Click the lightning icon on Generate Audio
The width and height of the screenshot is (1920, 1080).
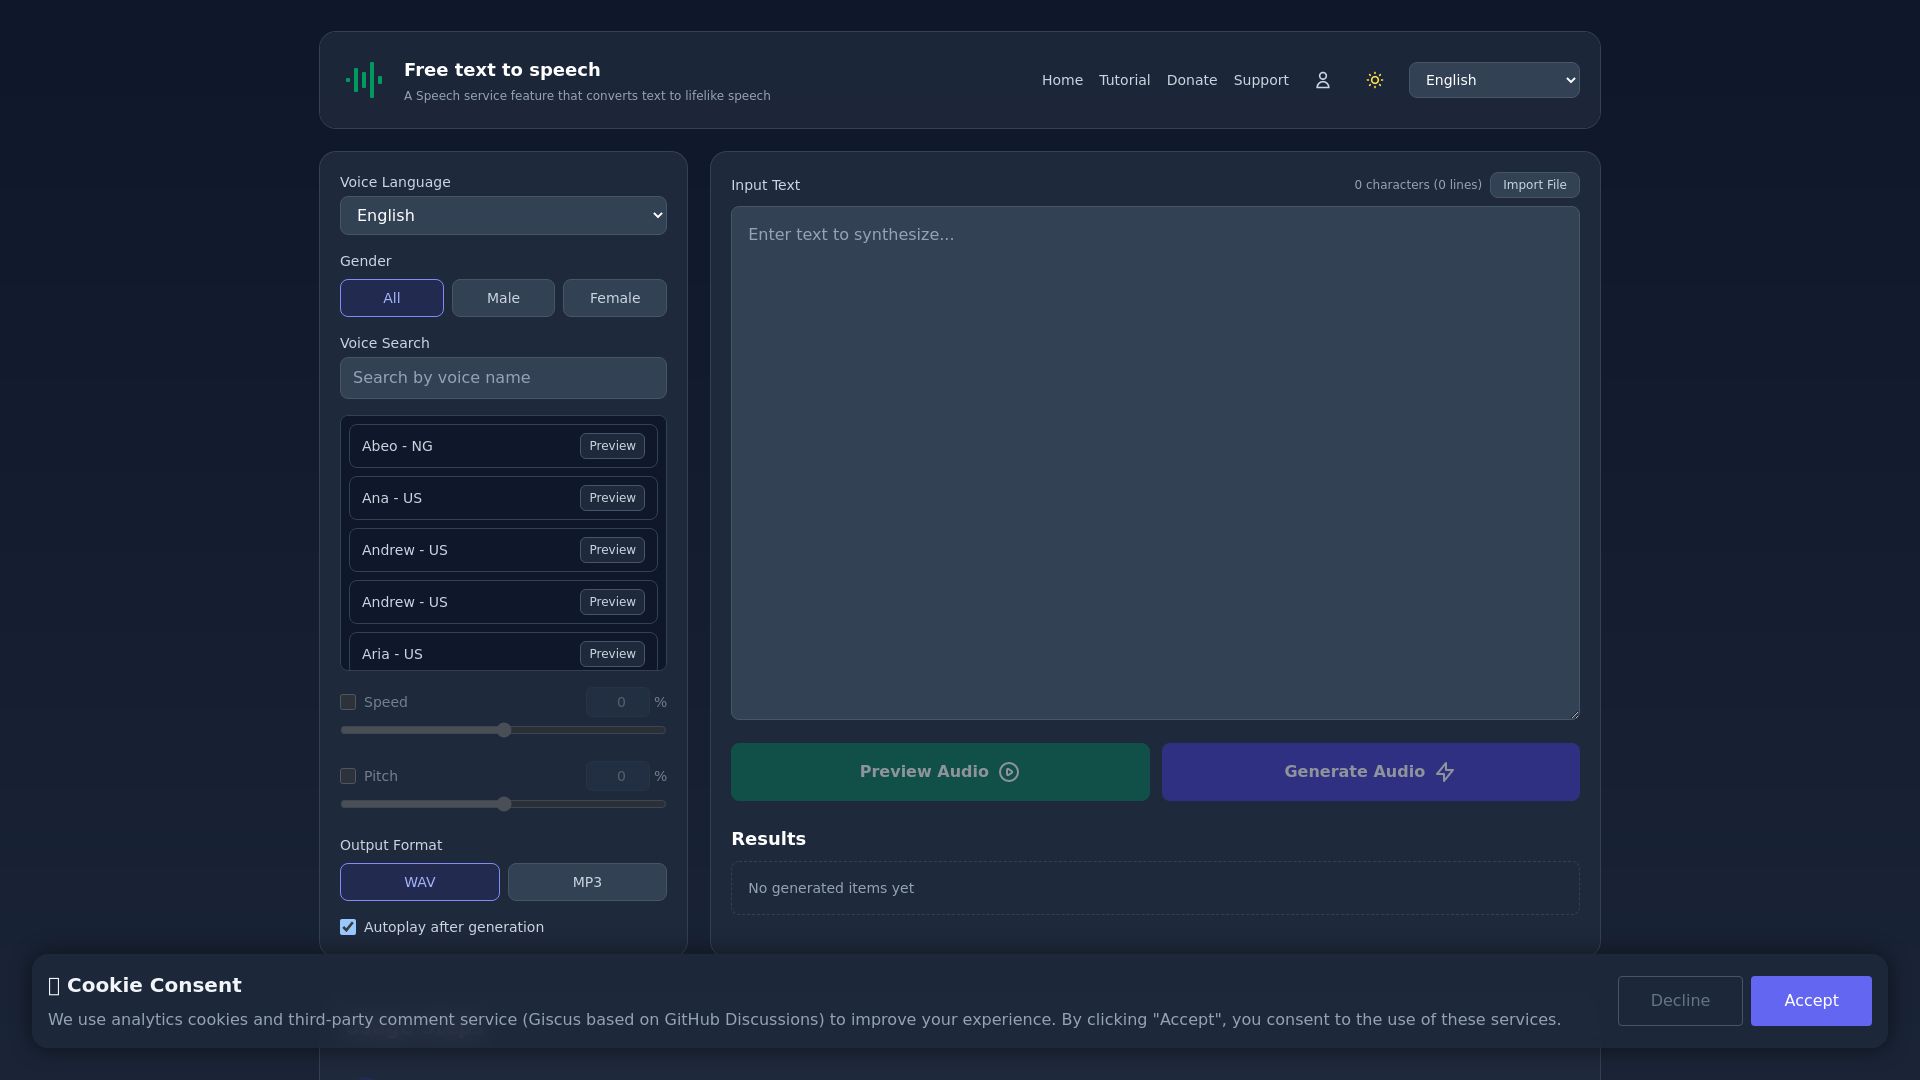pos(1445,772)
